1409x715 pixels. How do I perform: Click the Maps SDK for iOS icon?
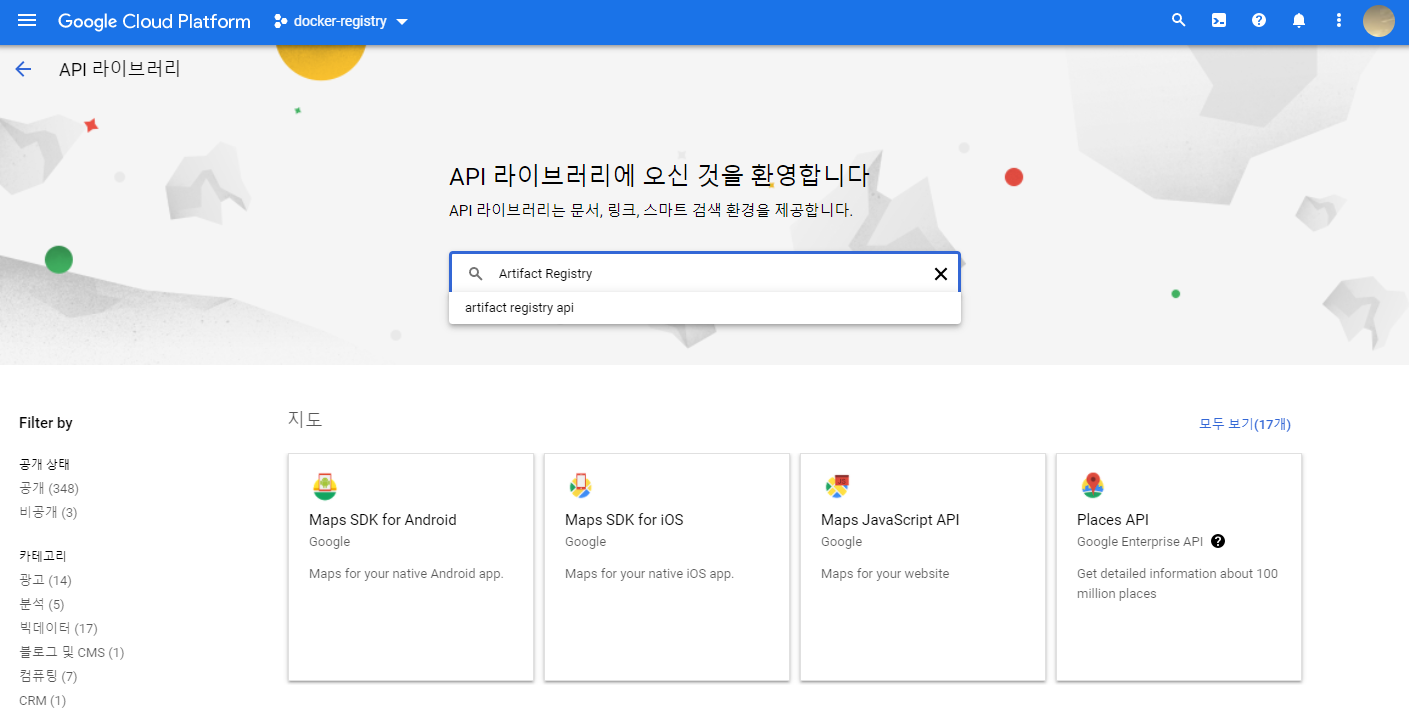(x=580, y=486)
